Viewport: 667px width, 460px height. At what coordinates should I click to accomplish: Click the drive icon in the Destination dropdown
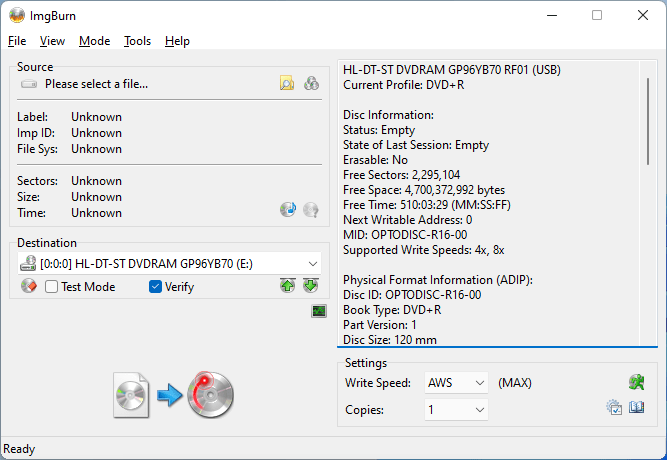click(28, 263)
